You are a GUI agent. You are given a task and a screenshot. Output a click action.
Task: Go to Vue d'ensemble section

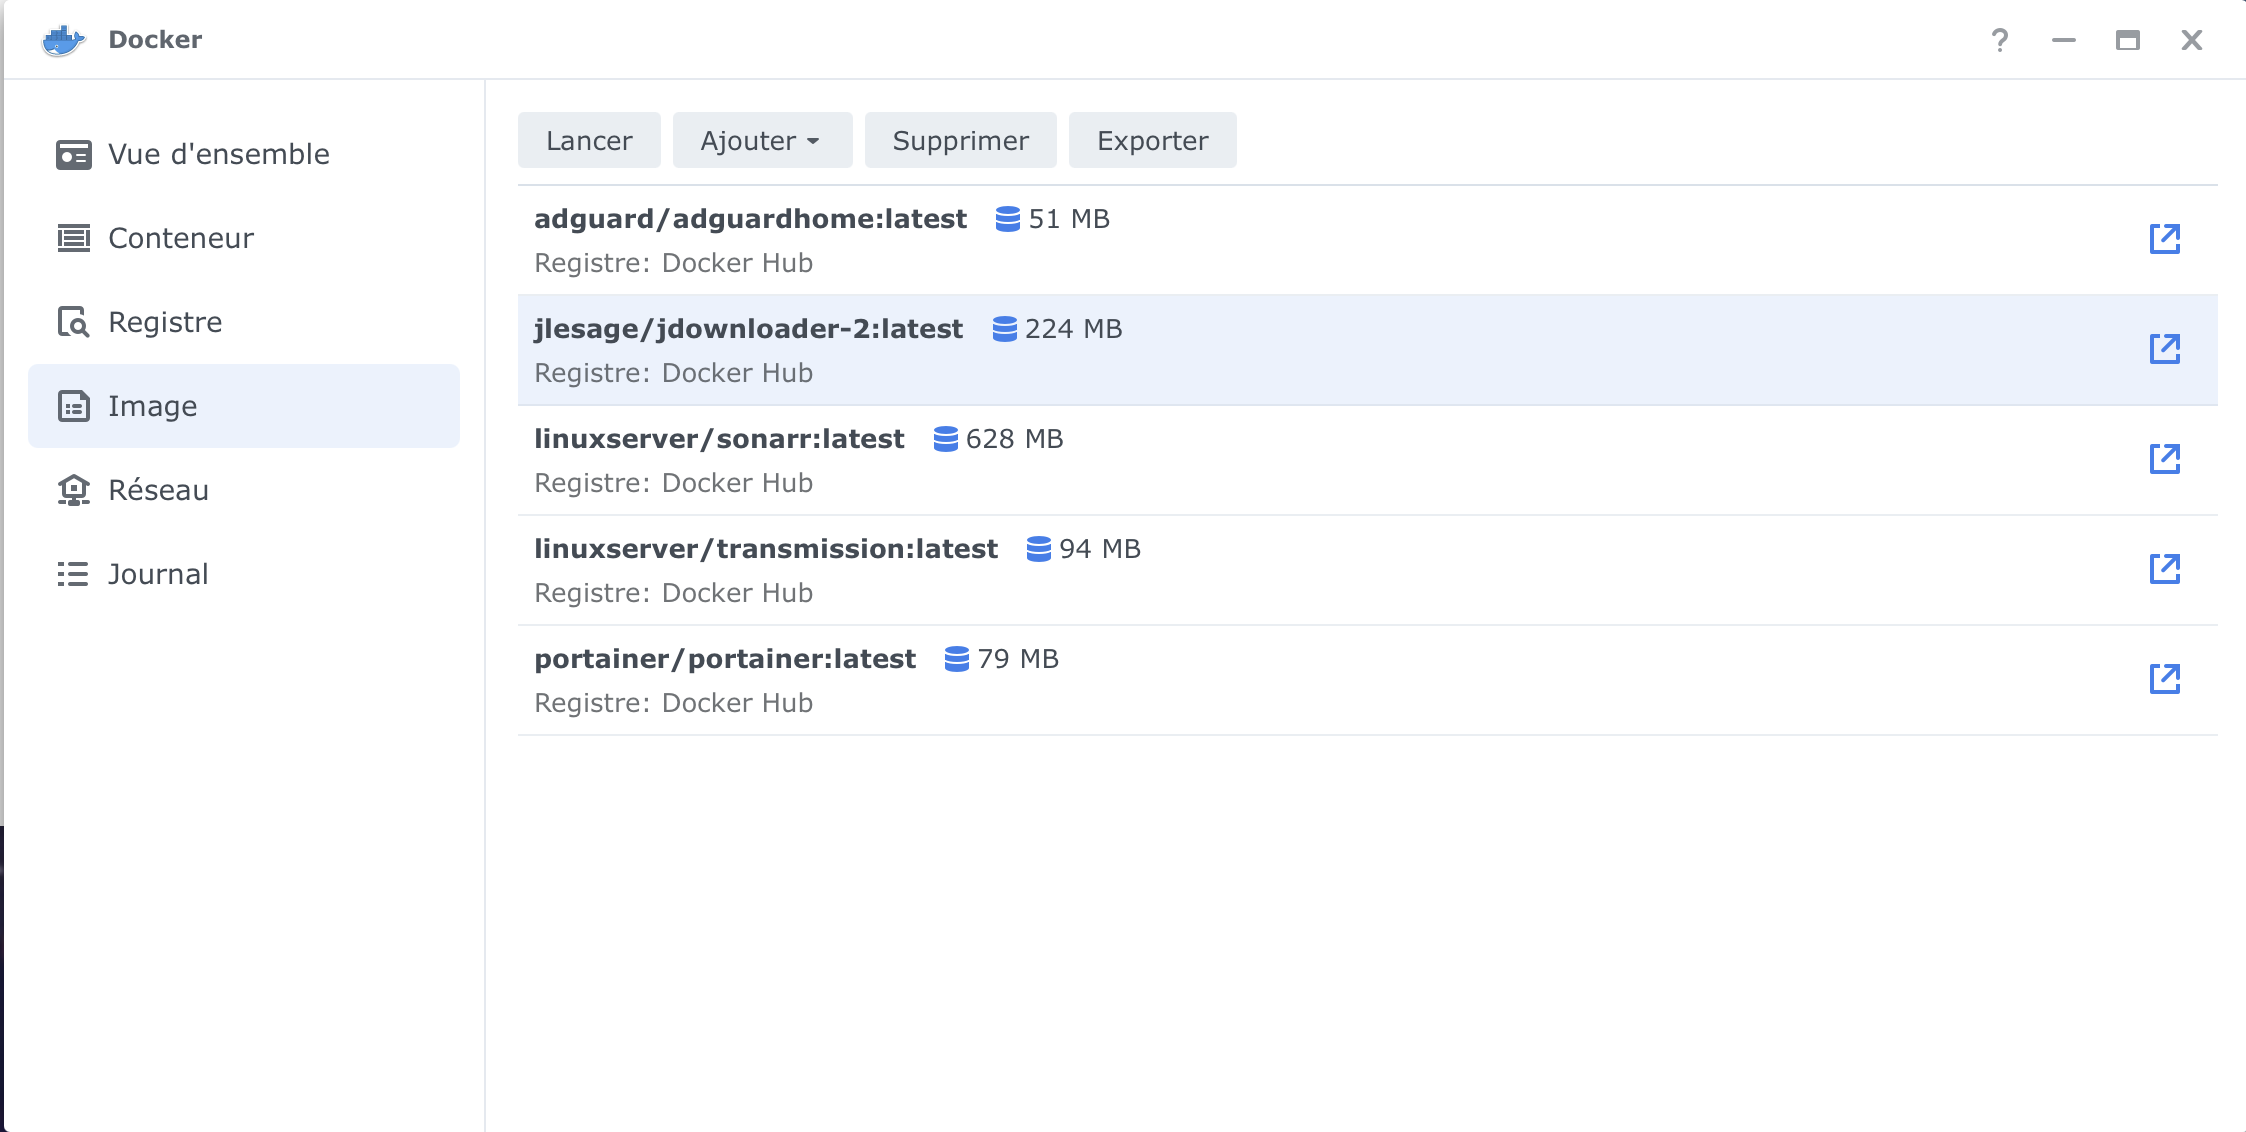click(x=218, y=154)
